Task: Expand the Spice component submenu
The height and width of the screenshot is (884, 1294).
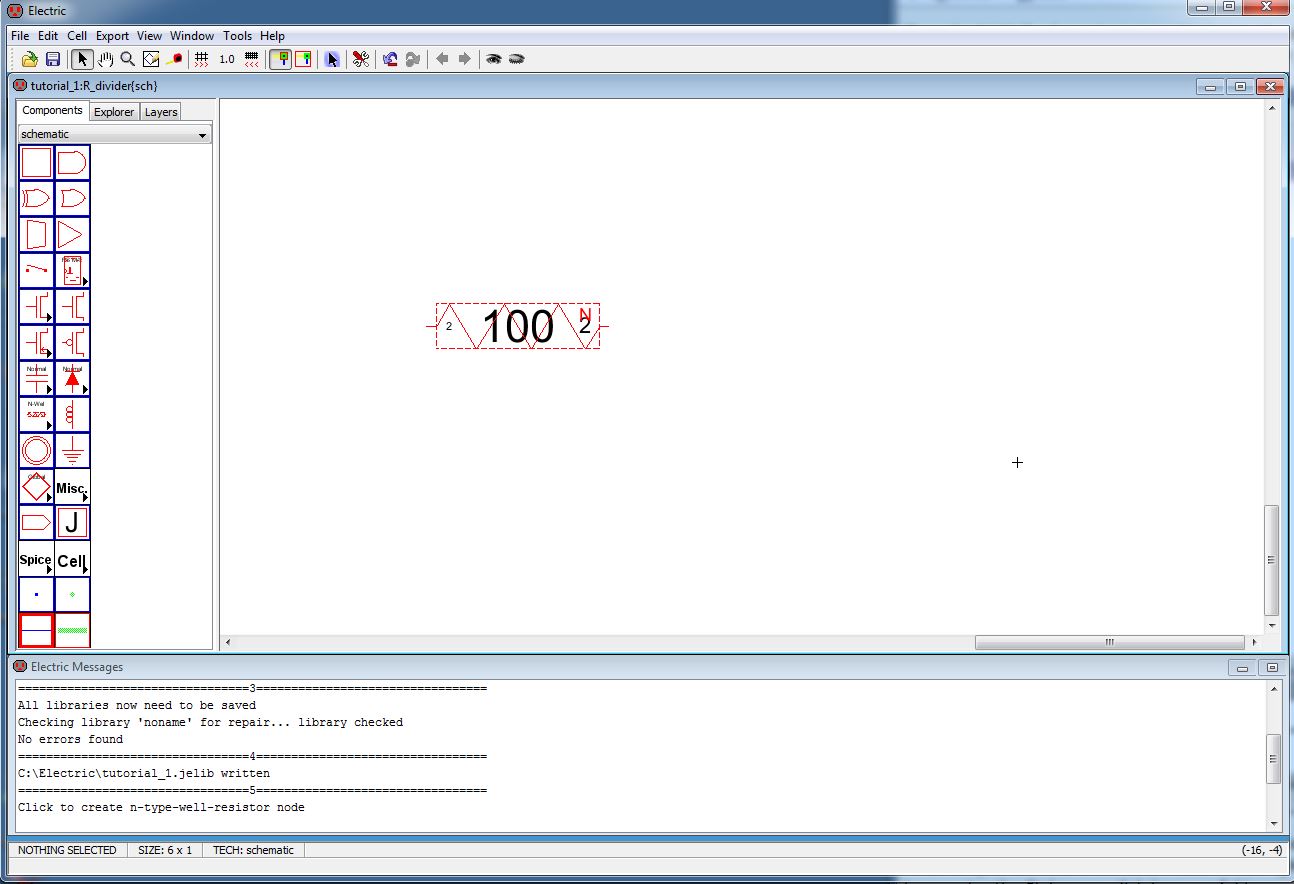Action: (x=36, y=560)
